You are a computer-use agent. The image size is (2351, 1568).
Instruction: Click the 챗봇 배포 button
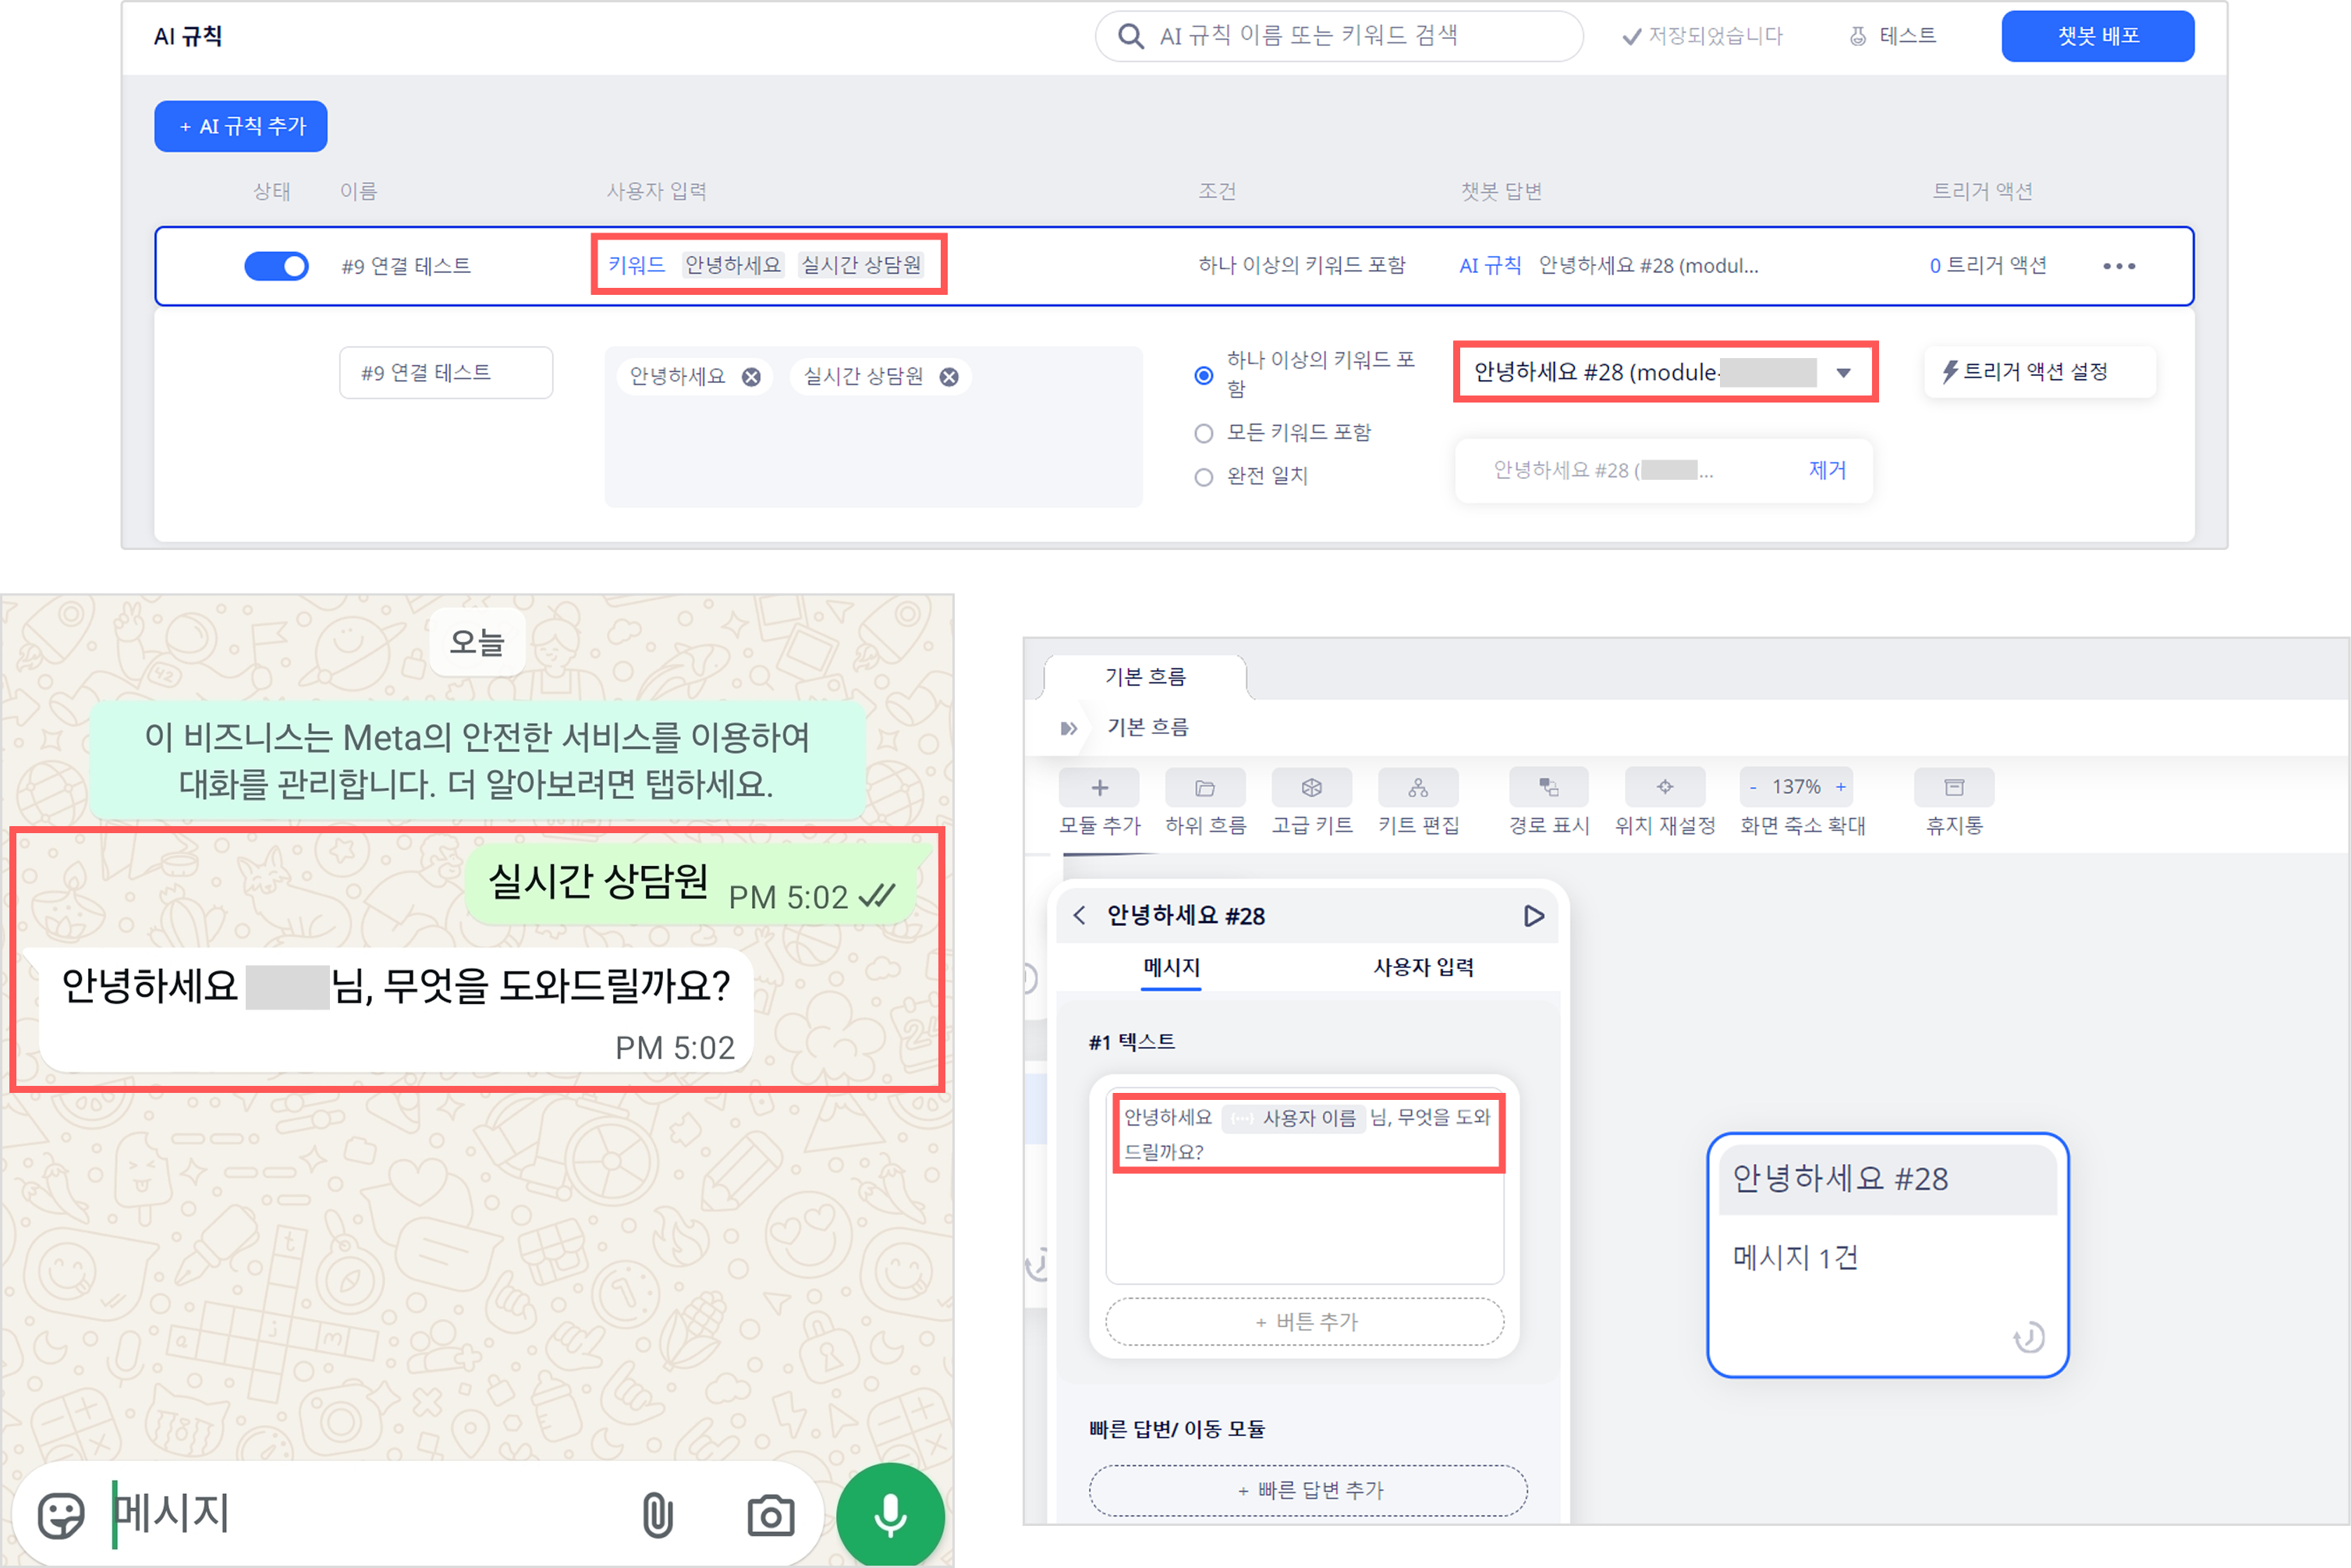point(2097,36)
